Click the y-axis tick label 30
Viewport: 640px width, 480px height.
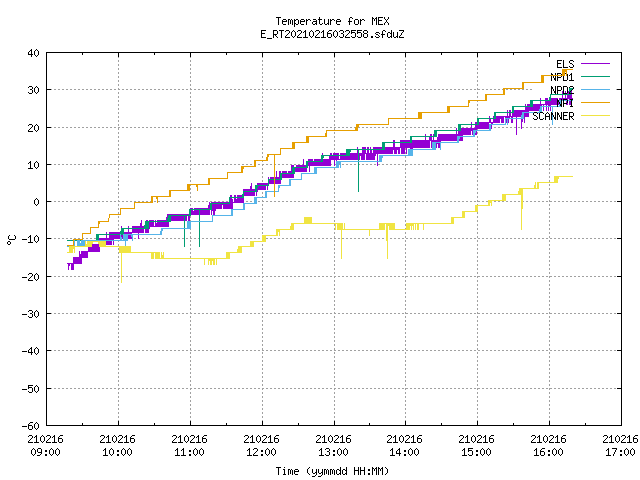tap(33, 90)
